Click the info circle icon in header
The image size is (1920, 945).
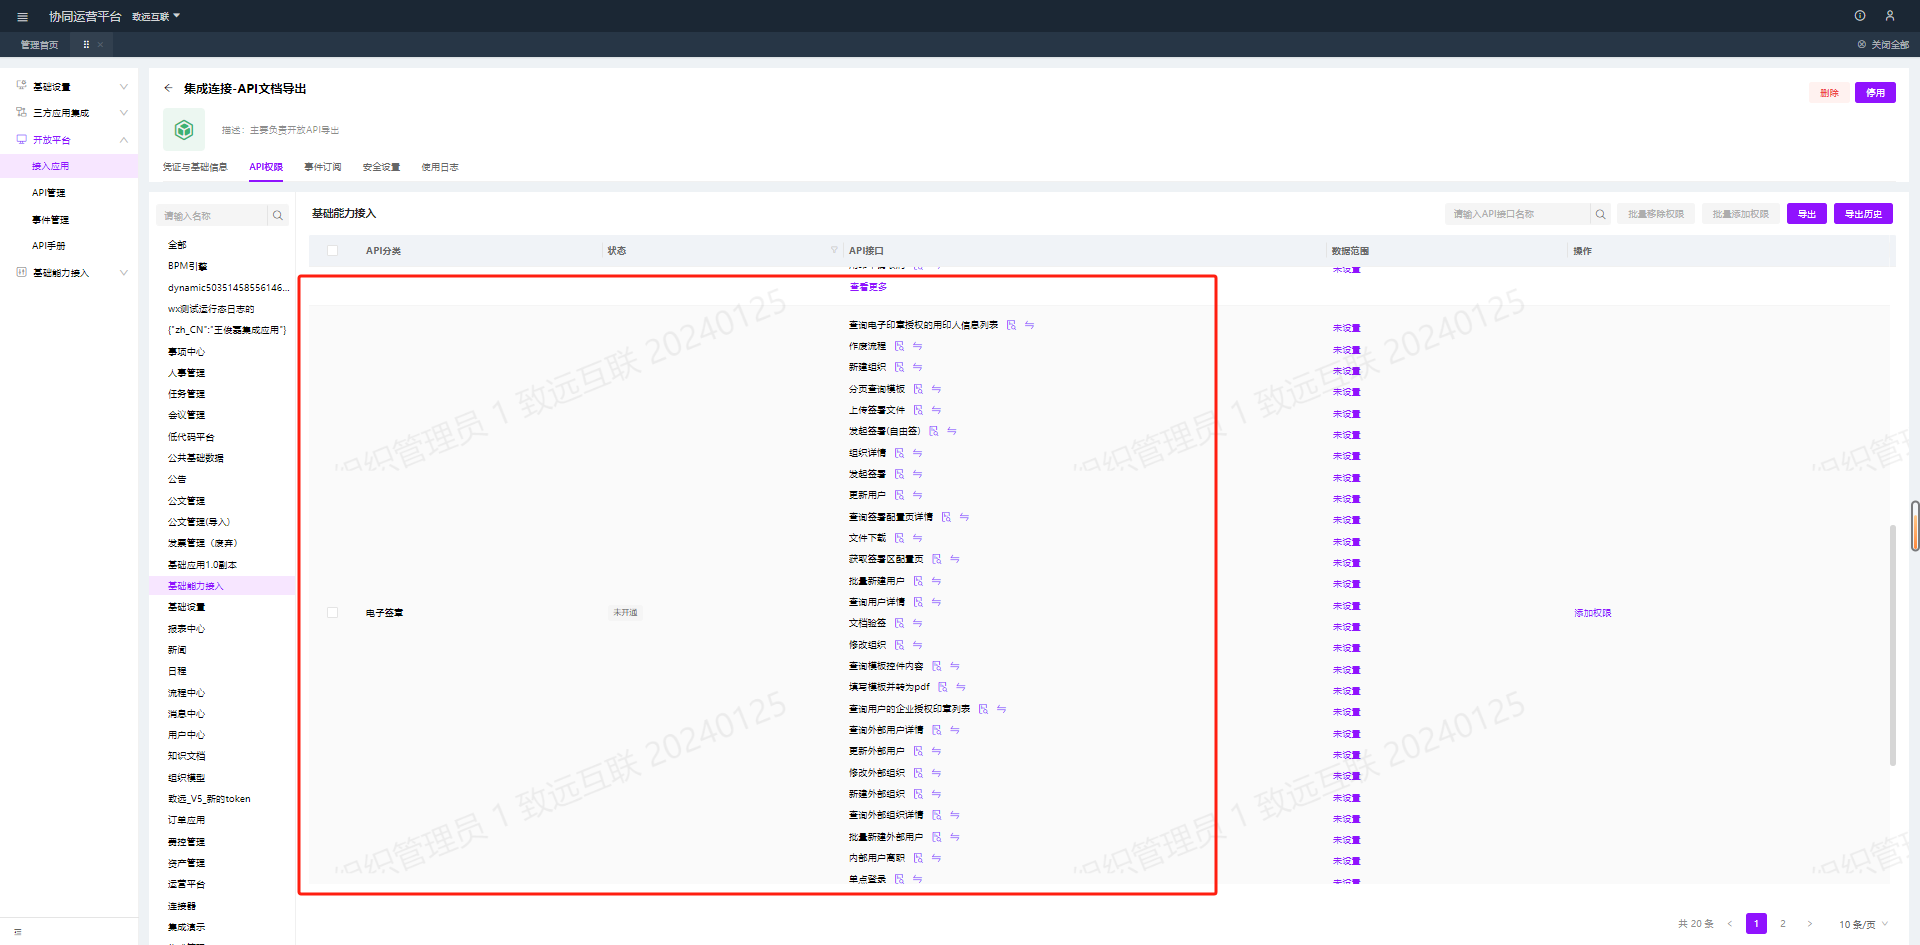tap(1859, 16)
